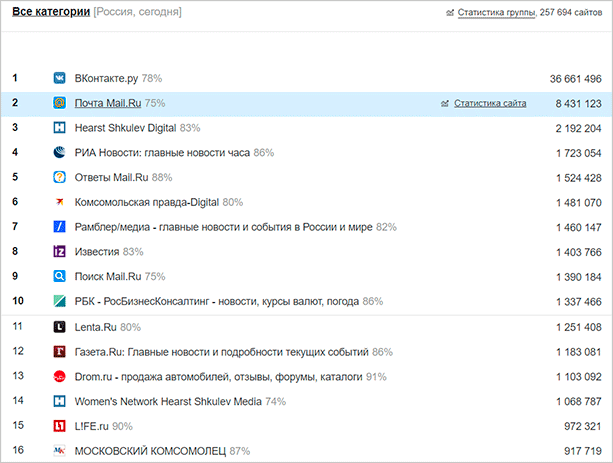Click the Otvety Mail.Ru question icon

click(60, 178)
